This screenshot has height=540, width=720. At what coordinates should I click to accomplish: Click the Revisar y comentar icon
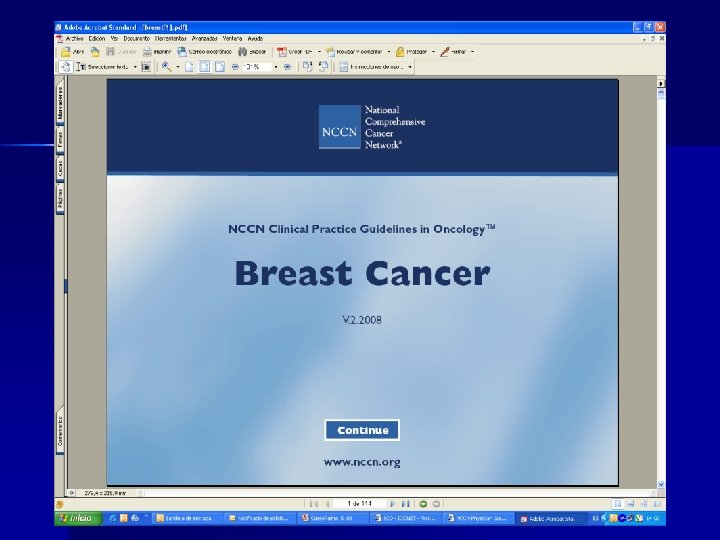pos(330,52)
